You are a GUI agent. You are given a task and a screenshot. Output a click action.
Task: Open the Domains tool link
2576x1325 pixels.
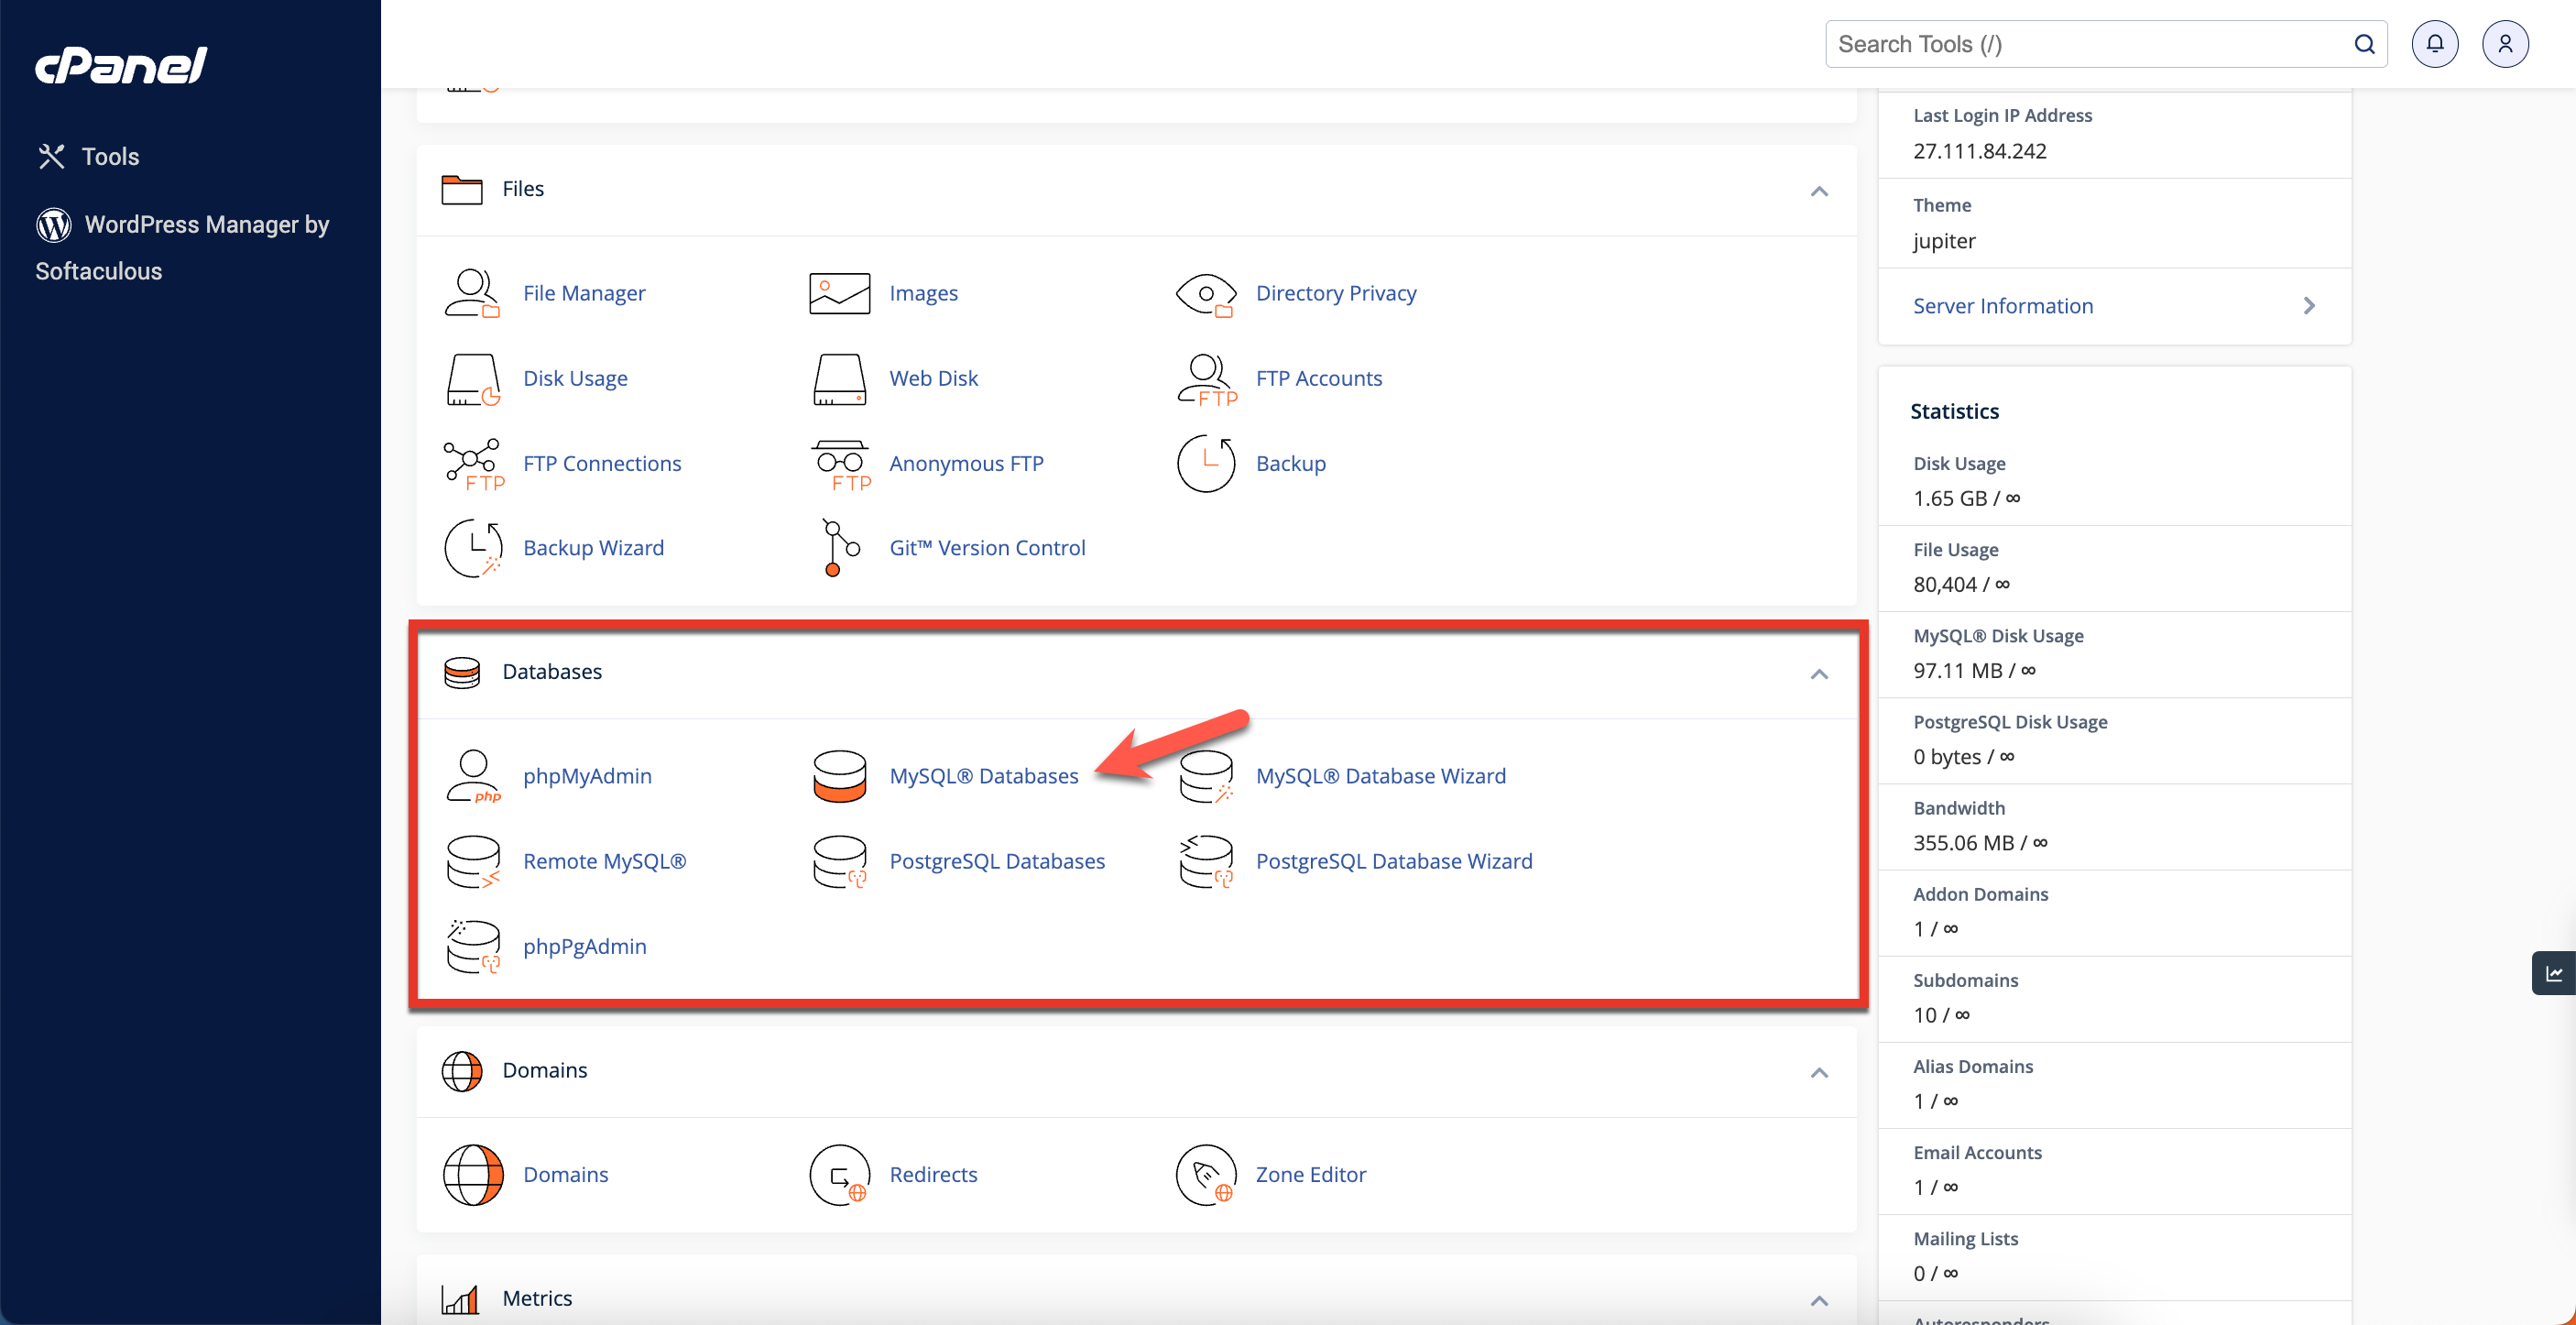565,1174
